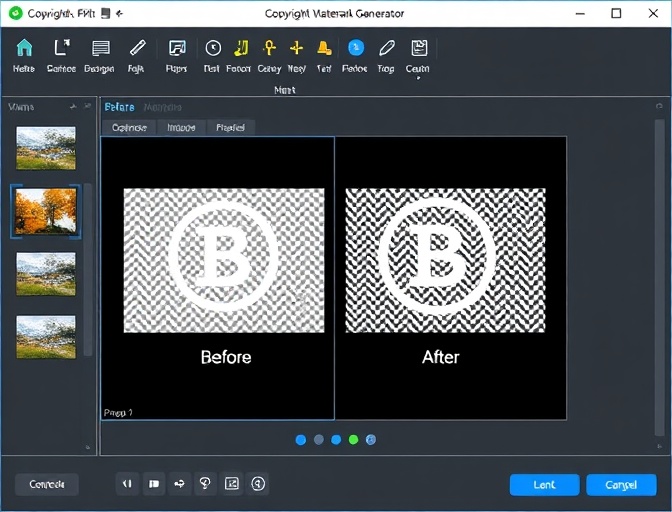Image resolution: width=672 pixels, height=512 pixels.
Task: Click the thumbnail panel scrollbar
Action: (87, 270)
